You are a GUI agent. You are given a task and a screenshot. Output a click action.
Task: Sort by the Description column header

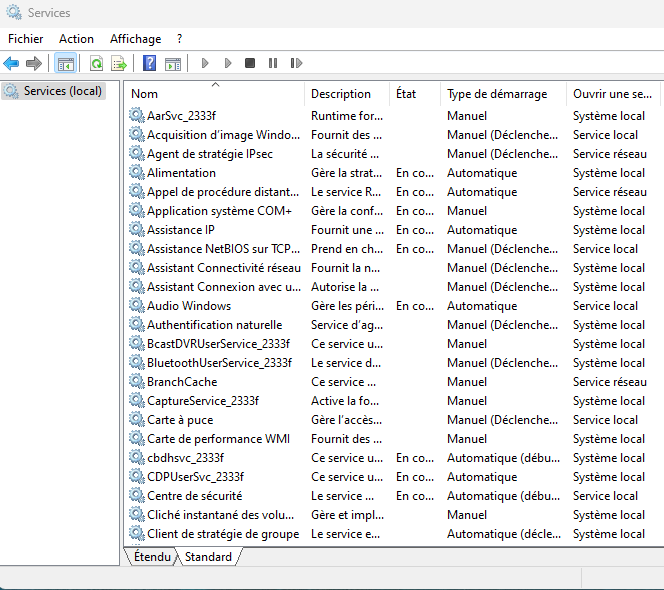[346, 94]
